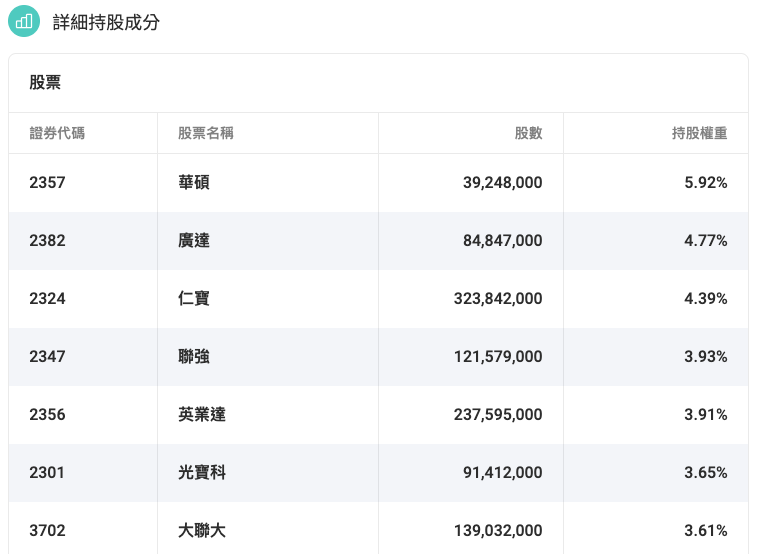Select stock code 2357
Screen dimensions: 758x554
click(x=47, y=182)
